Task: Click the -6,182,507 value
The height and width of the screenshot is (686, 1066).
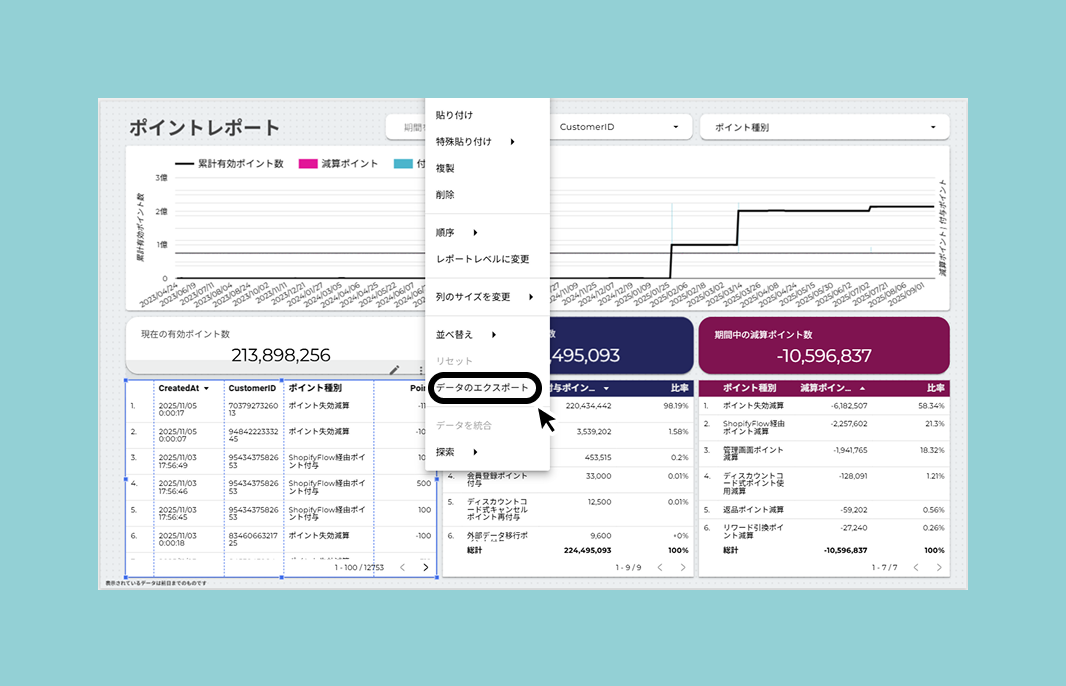Action: tap(848, 406)
